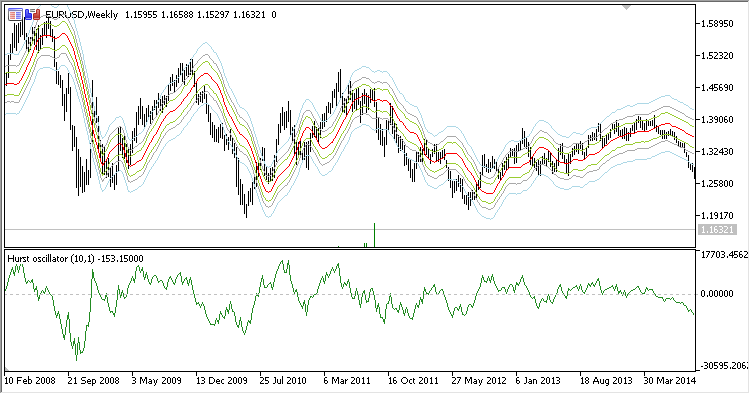The width and height of the screenshot is (750, 394).
Task: Click the chart shift triangle marker at top
Action: 626,7
